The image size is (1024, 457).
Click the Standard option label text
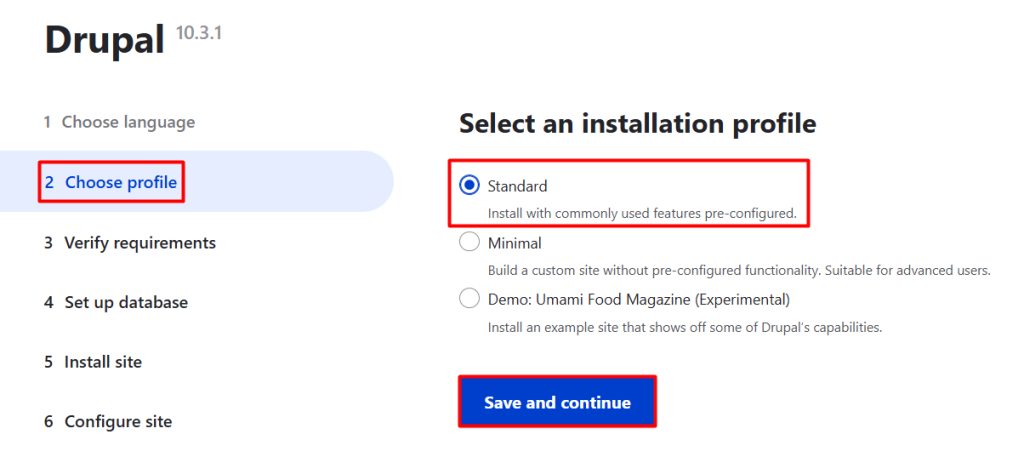(x=517, y=186)
